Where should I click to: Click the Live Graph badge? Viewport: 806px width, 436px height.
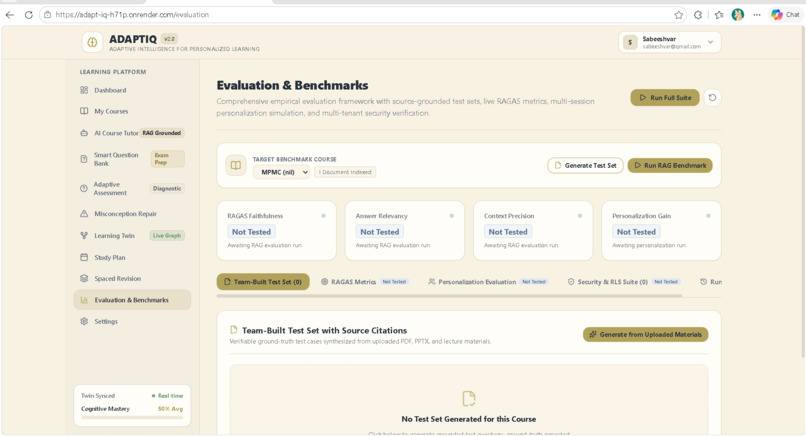tap(167, 235)
